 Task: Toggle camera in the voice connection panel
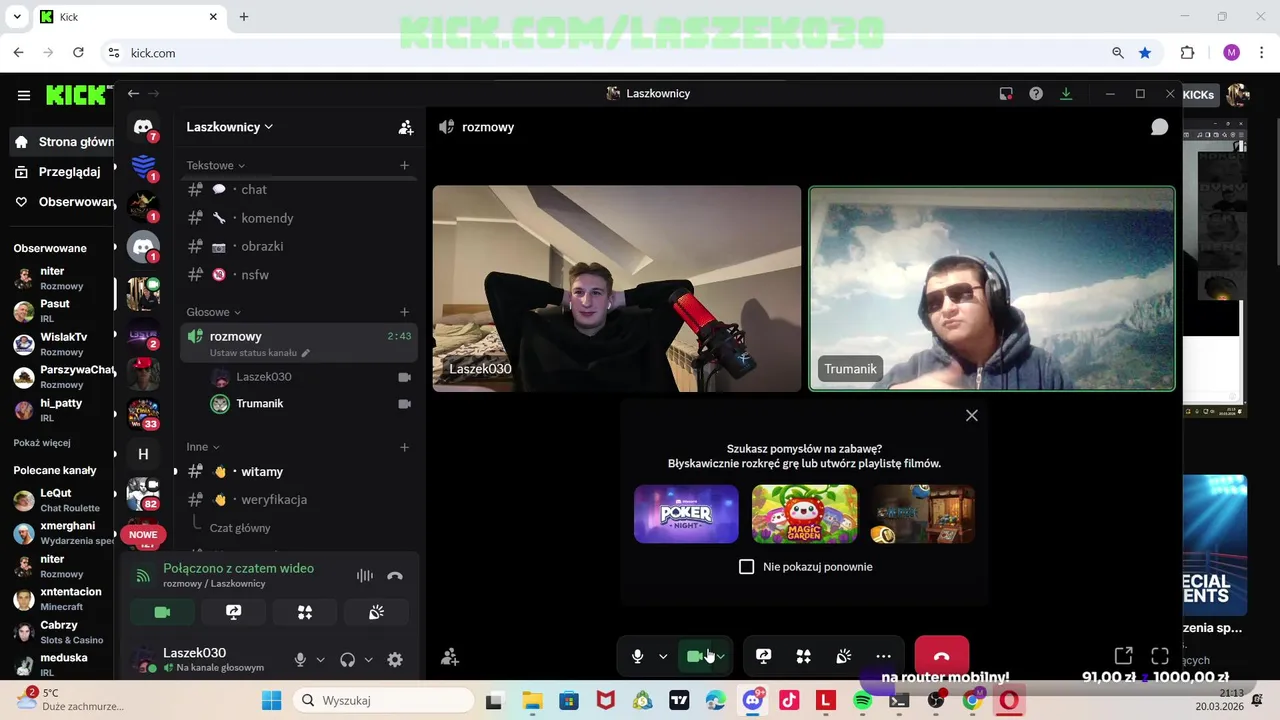pyautogui.click(x=162, y=612)
